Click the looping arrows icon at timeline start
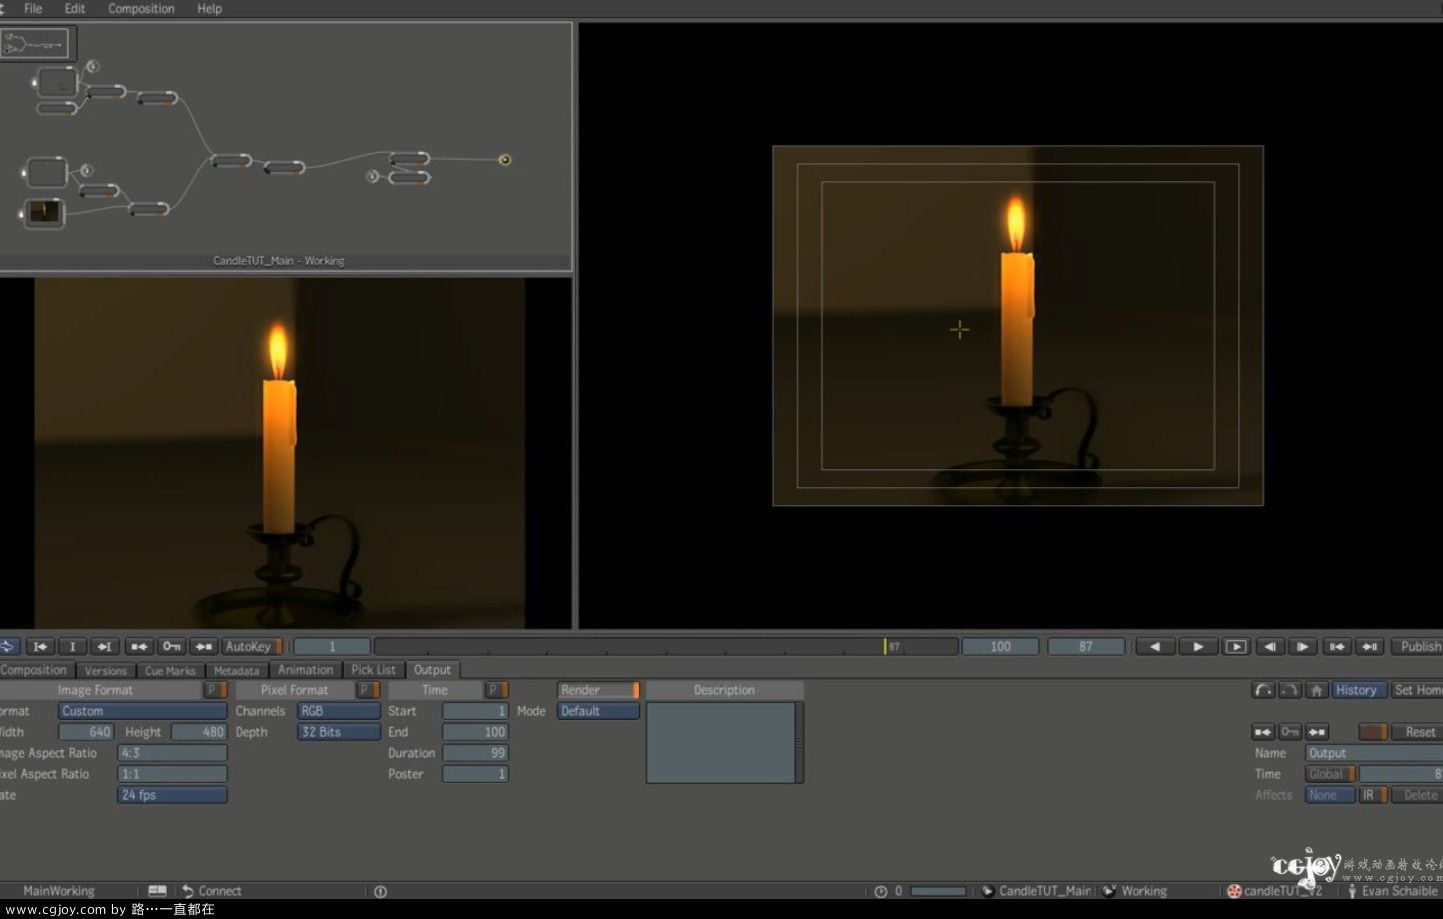The height and width of the screenshot is (919, 1443). (8, 647)
